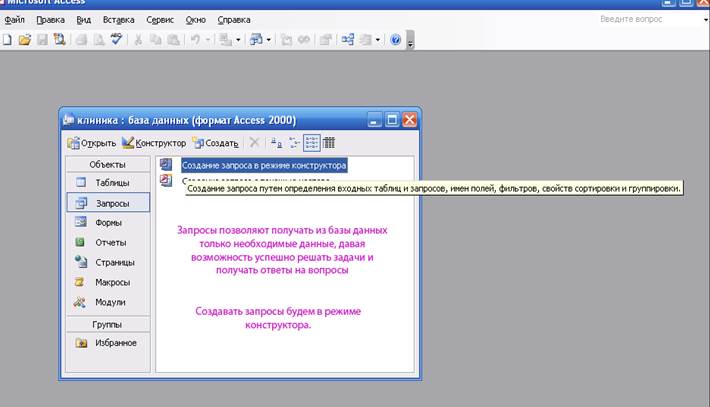Click the New database icon in toolbar
The image size is (710, 407).
click(8, 40)
